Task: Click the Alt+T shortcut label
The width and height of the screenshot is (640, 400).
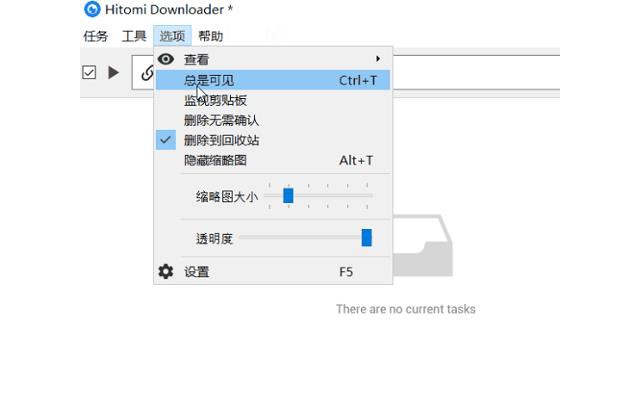Action: [x=356, y=160]
